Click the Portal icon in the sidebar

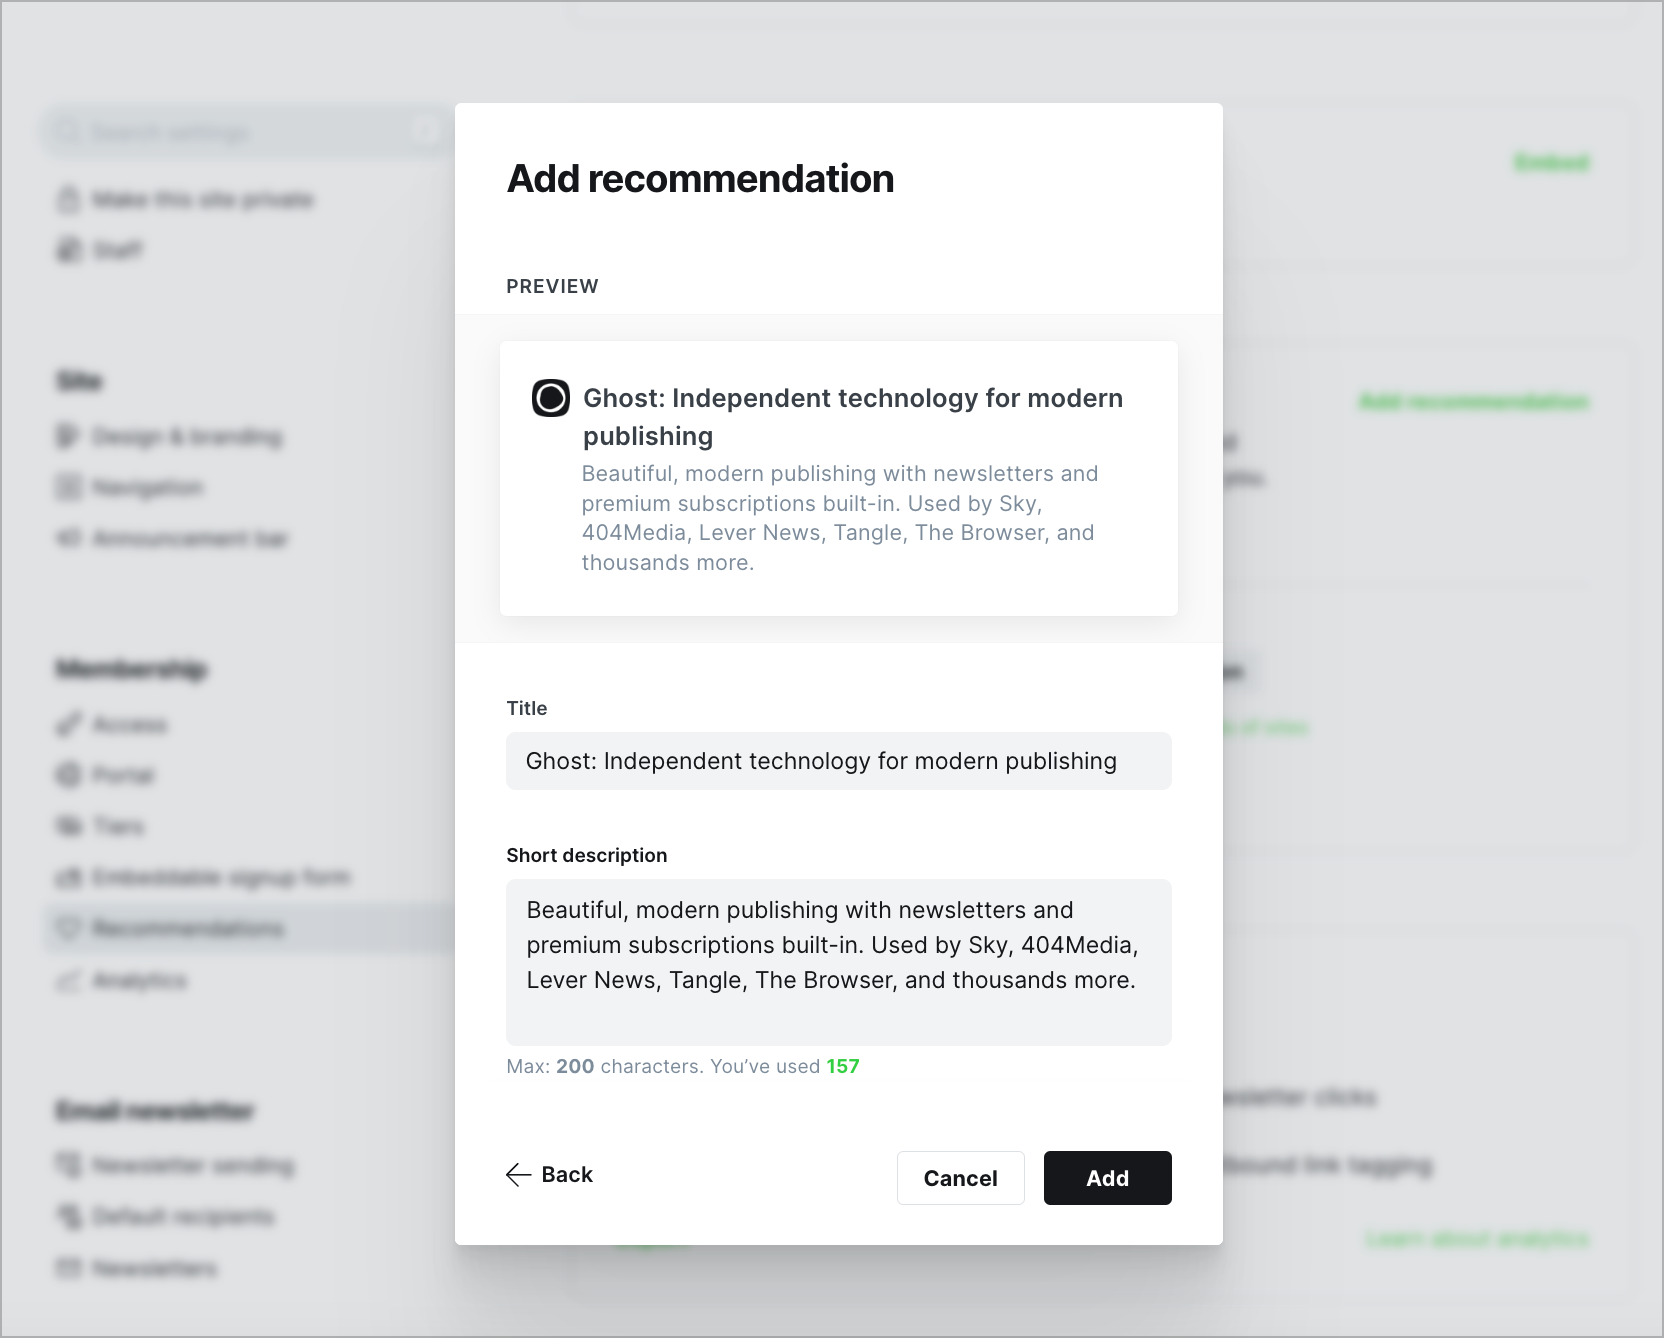coord(66,775)
